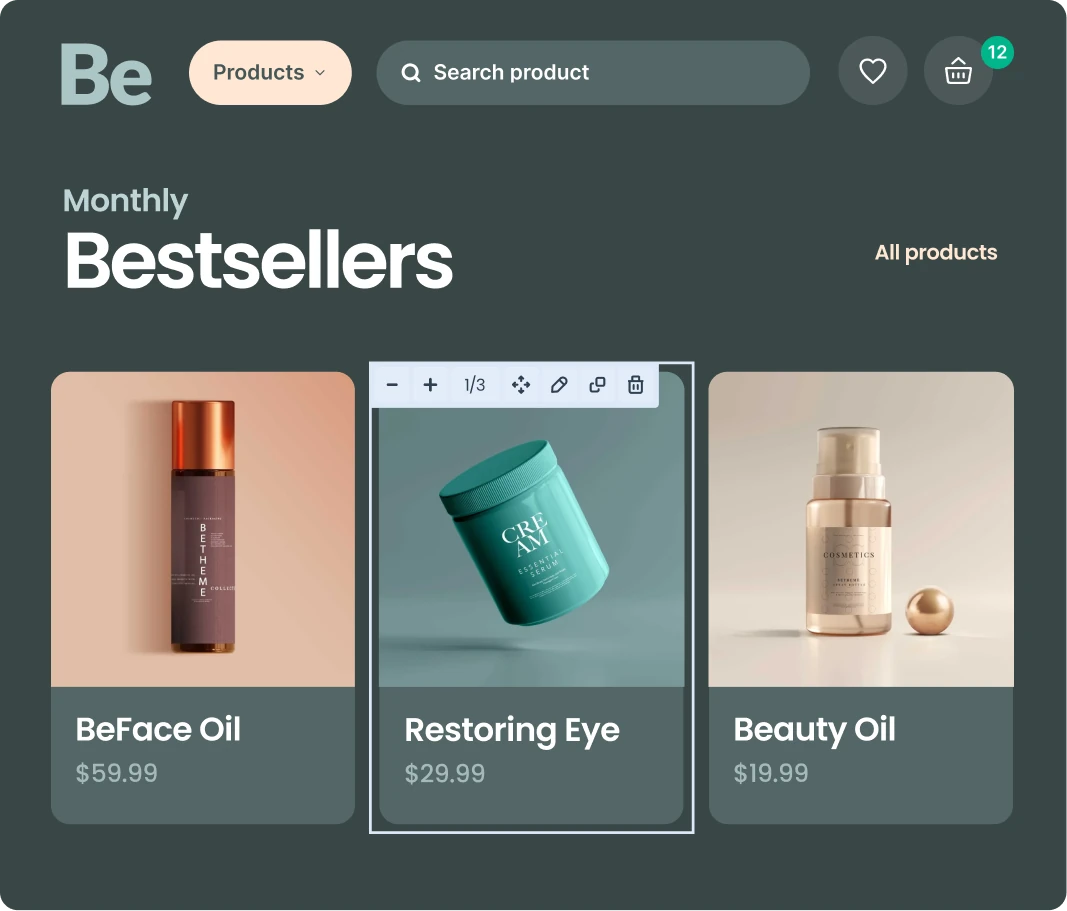Click the trash delete icon

pyautogui.click(x=635, y=385)
